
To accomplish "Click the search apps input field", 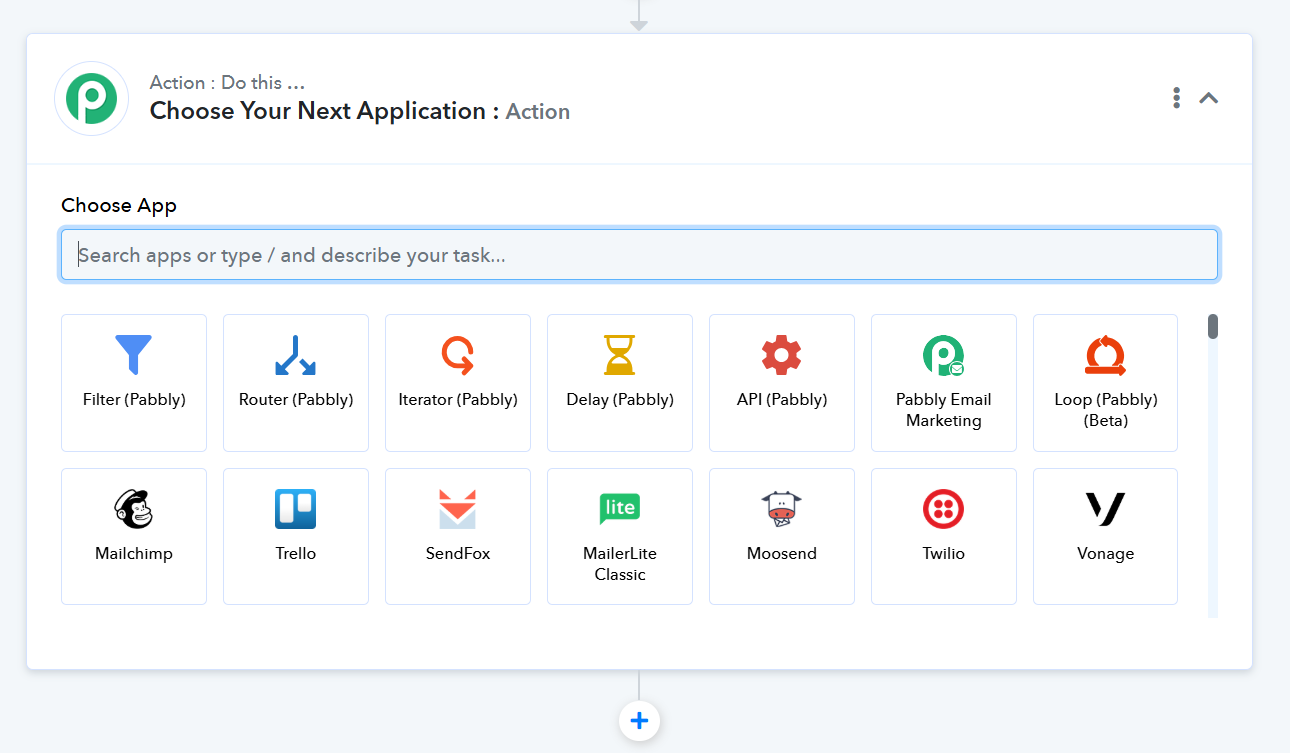I will 639,254.
